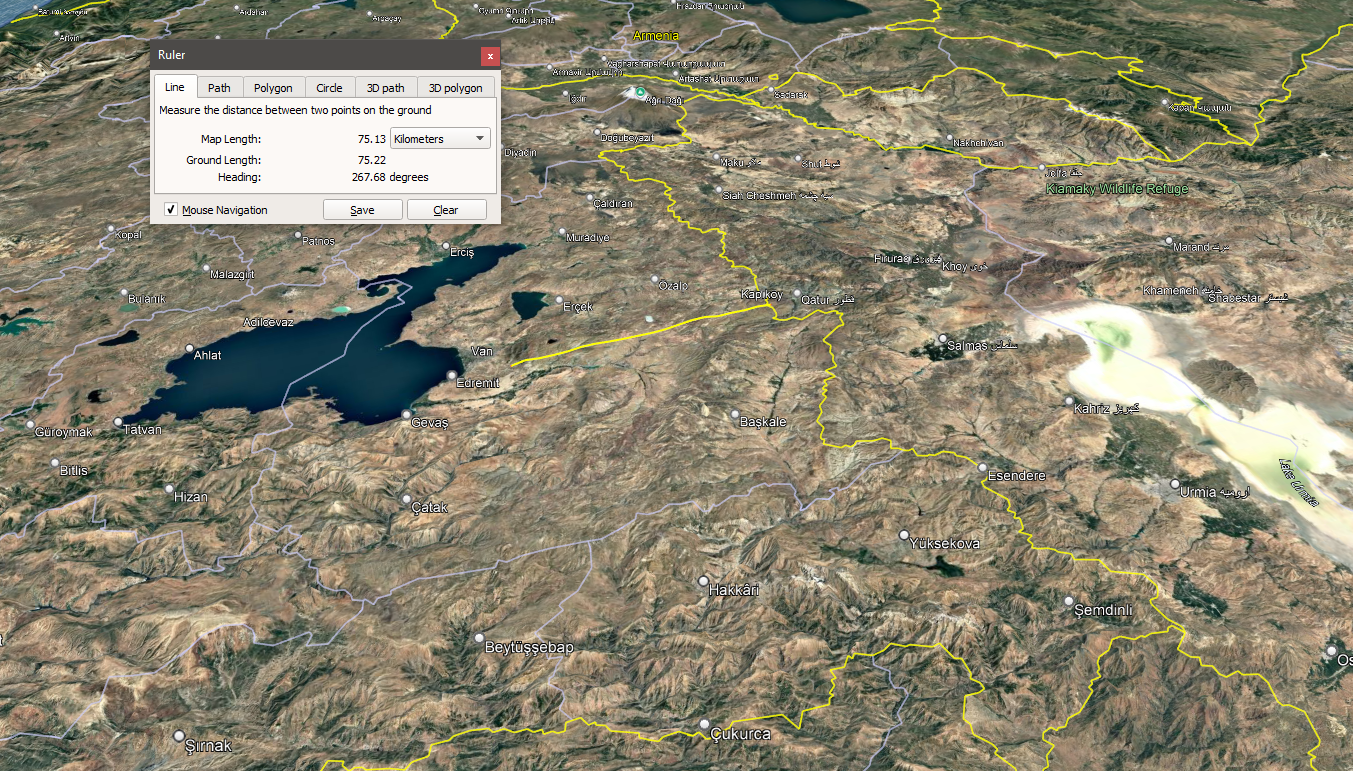Select the Ground Length value 75.22

pyautogui.click(x=372, y=160)
